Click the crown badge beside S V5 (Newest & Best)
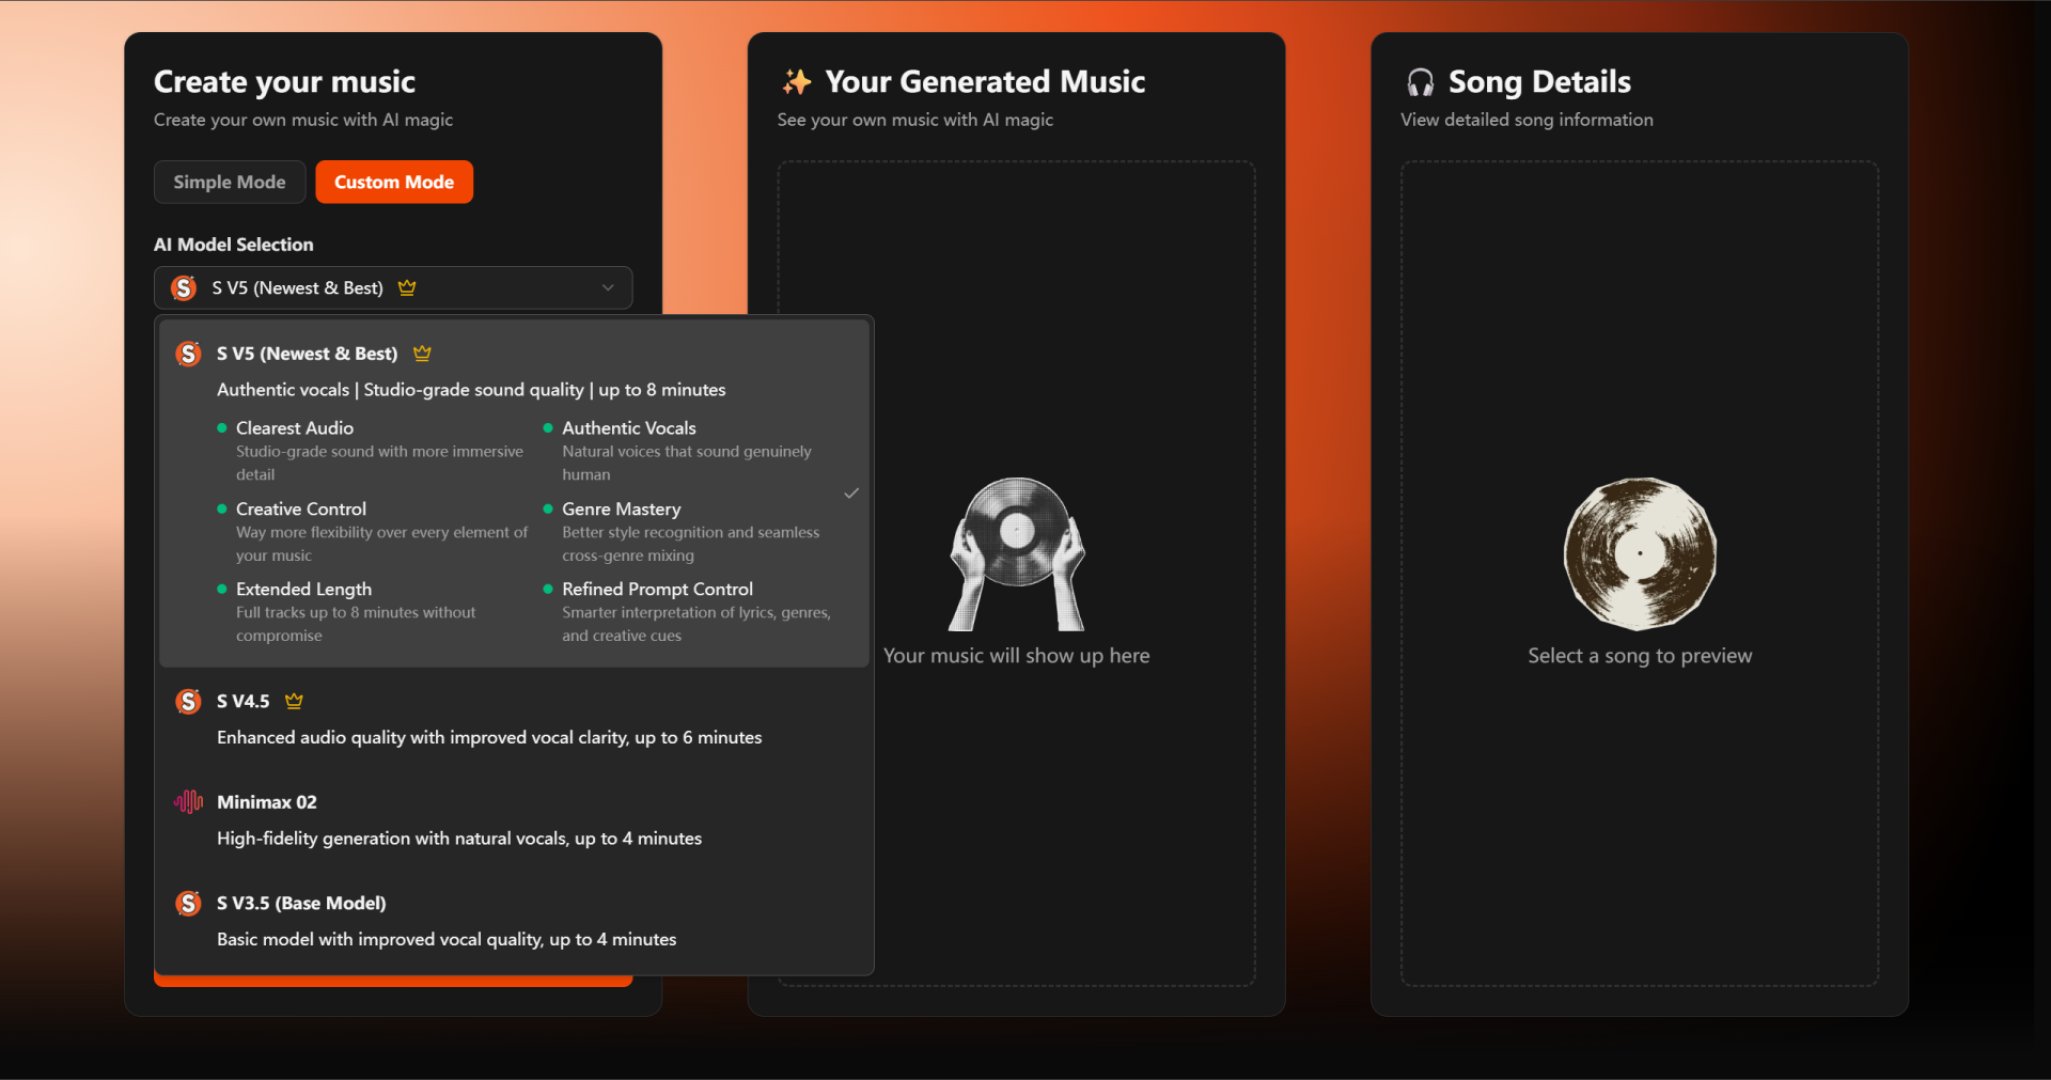The width and height of the screenshot is (2051, 1080). [x=422, y=352]
